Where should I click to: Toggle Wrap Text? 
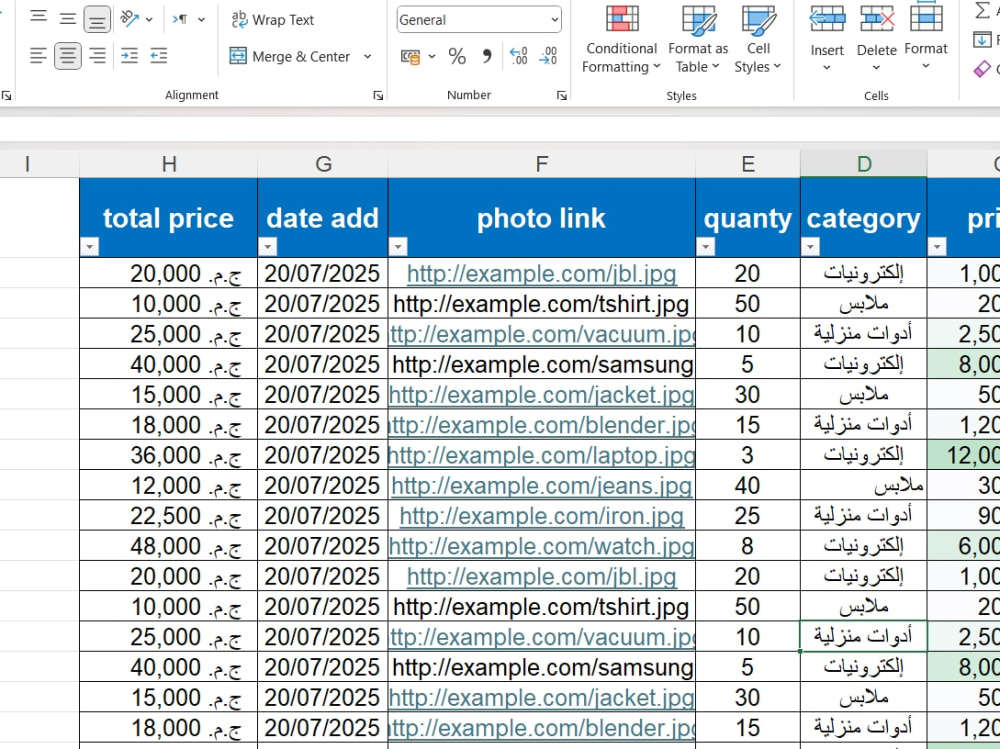pyautogui.click(x=272, y=20)
